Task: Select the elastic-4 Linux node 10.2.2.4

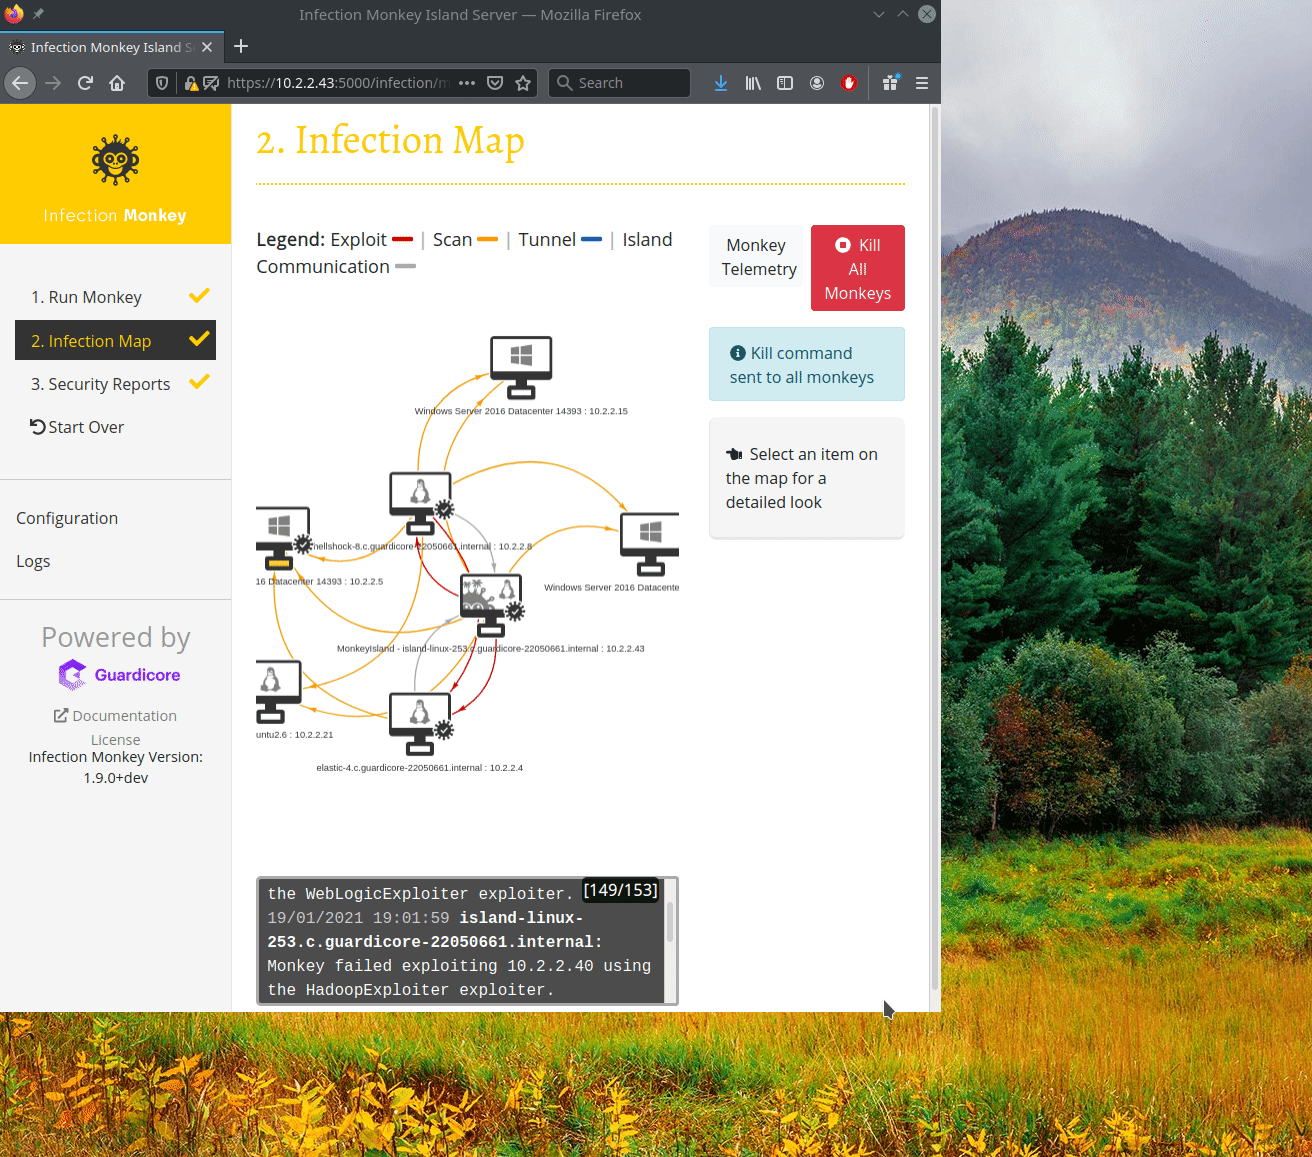Action: pyautogui.click(x=421, y=724)
